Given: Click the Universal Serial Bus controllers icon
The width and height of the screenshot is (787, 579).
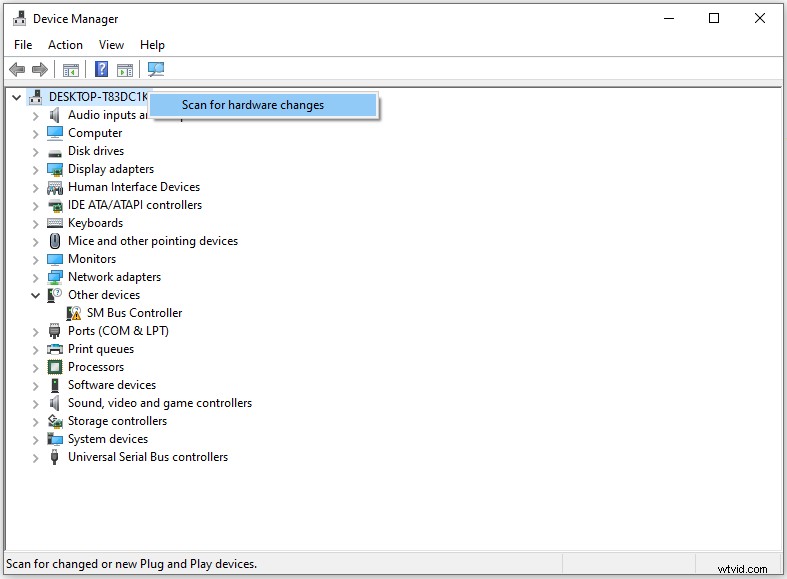Looking at the screenshot, I should pos(55,457).
